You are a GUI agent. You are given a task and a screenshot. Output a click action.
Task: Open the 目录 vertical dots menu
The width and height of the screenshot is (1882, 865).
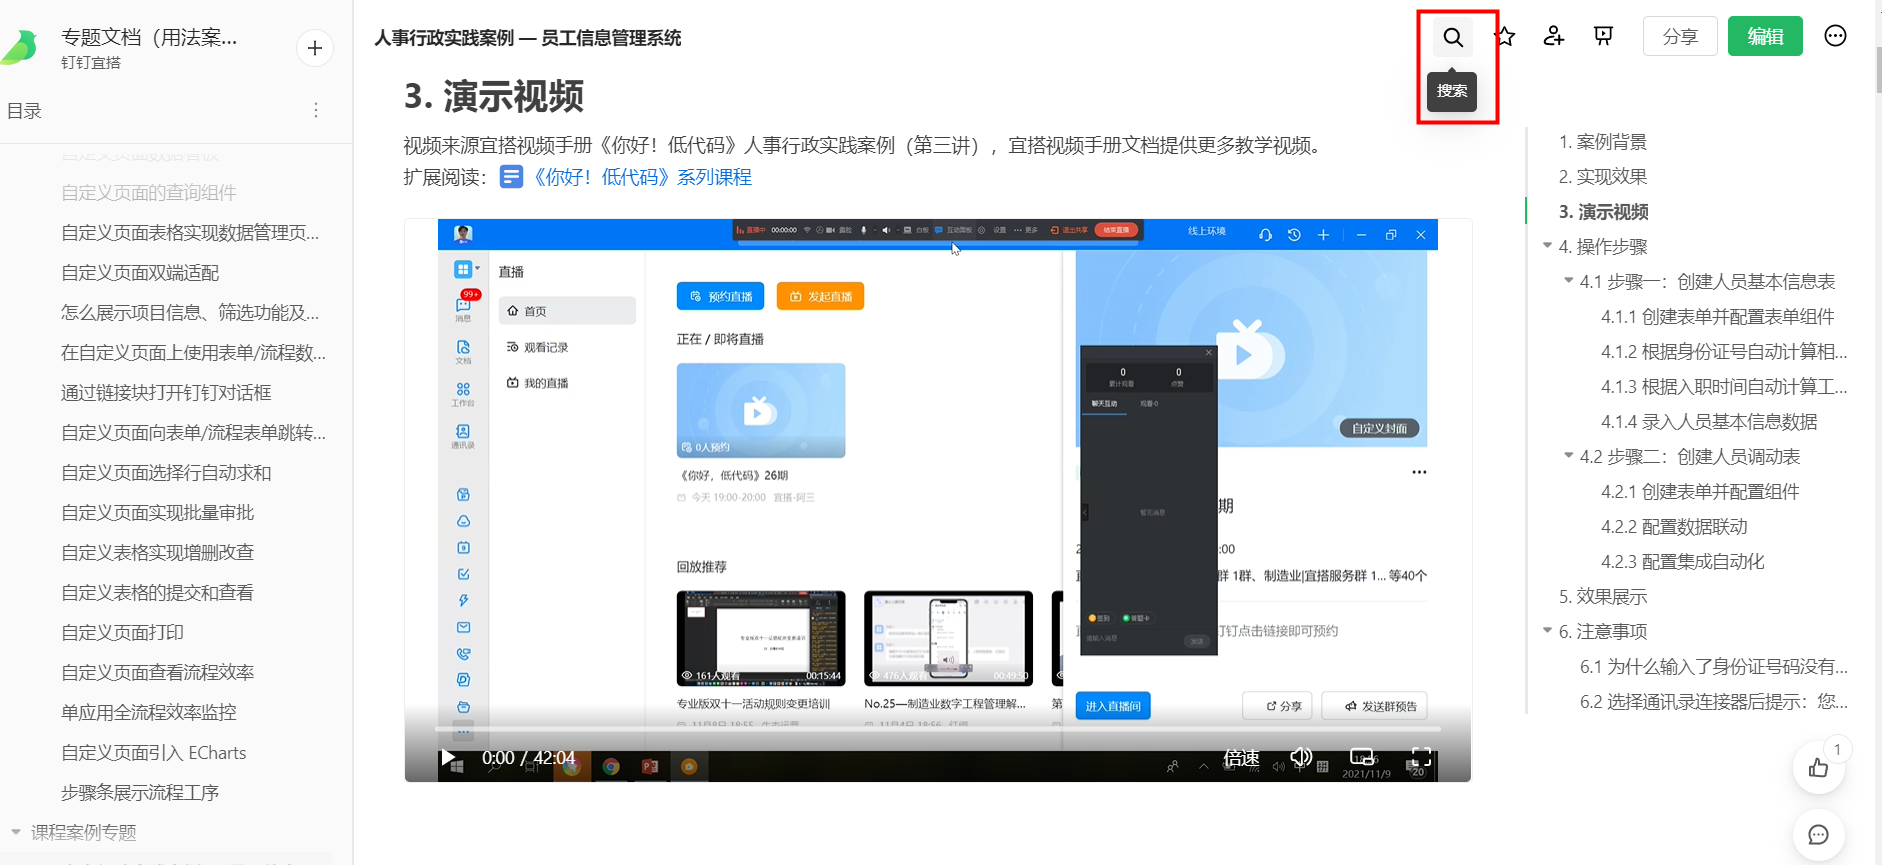point(316,110)
